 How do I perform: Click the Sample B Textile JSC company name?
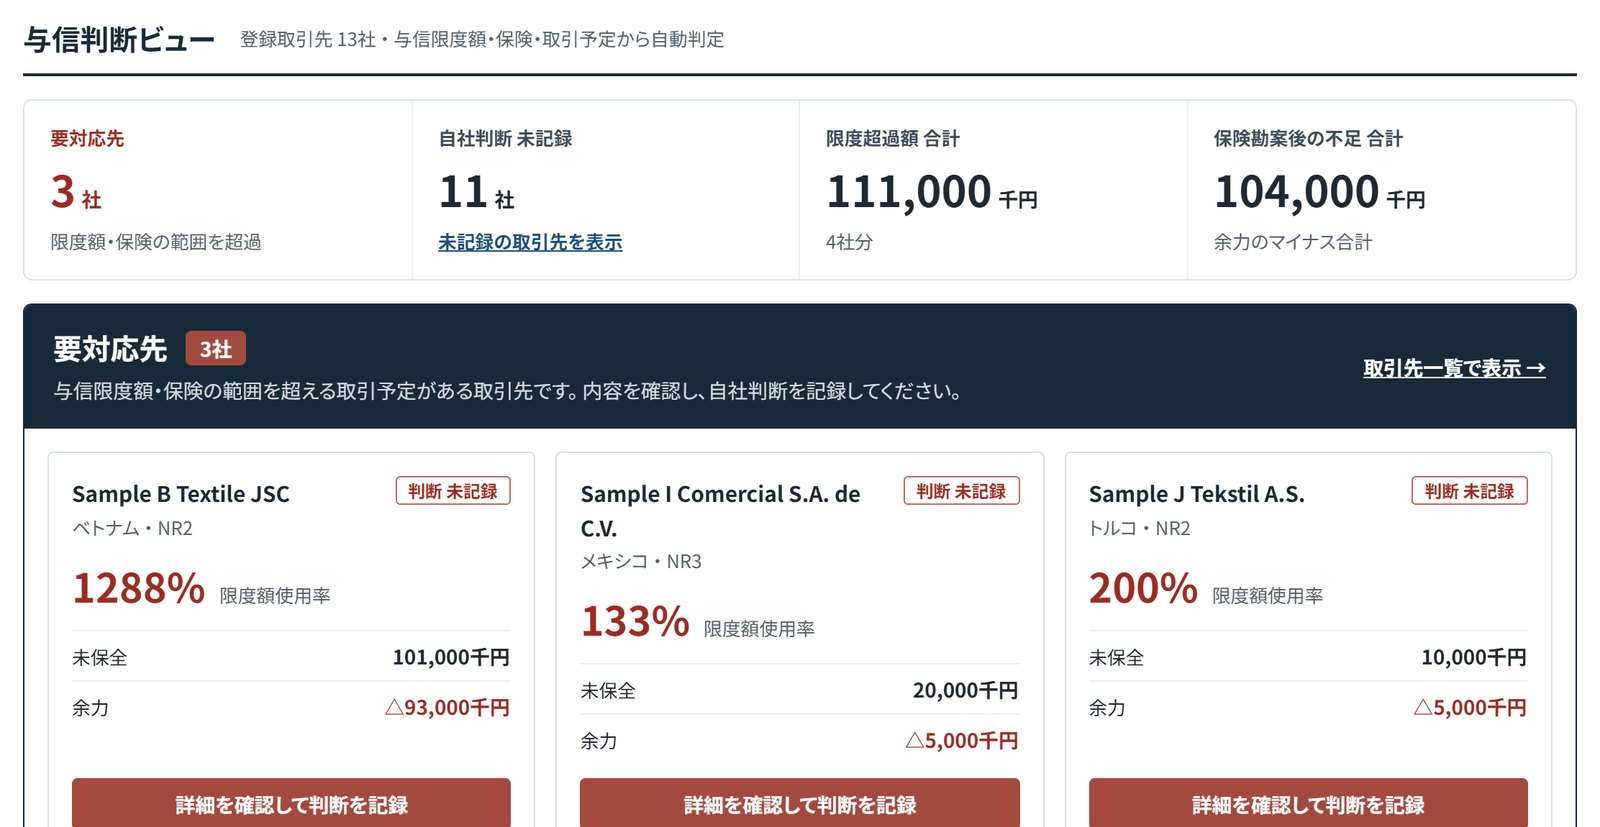click(181, 494)
